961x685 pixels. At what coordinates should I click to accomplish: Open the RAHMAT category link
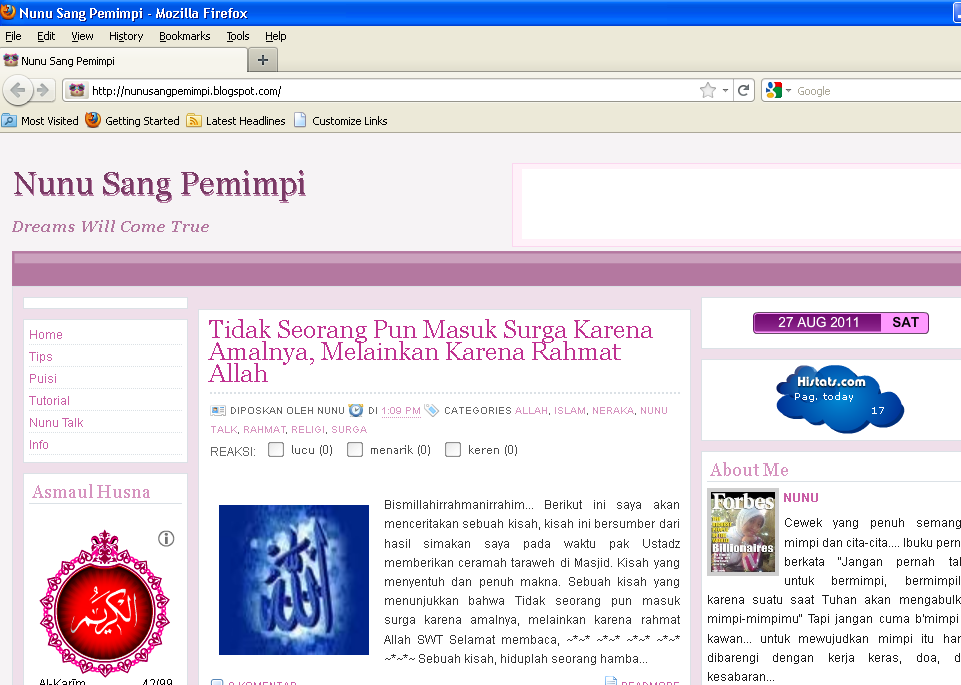pos(264,430)
